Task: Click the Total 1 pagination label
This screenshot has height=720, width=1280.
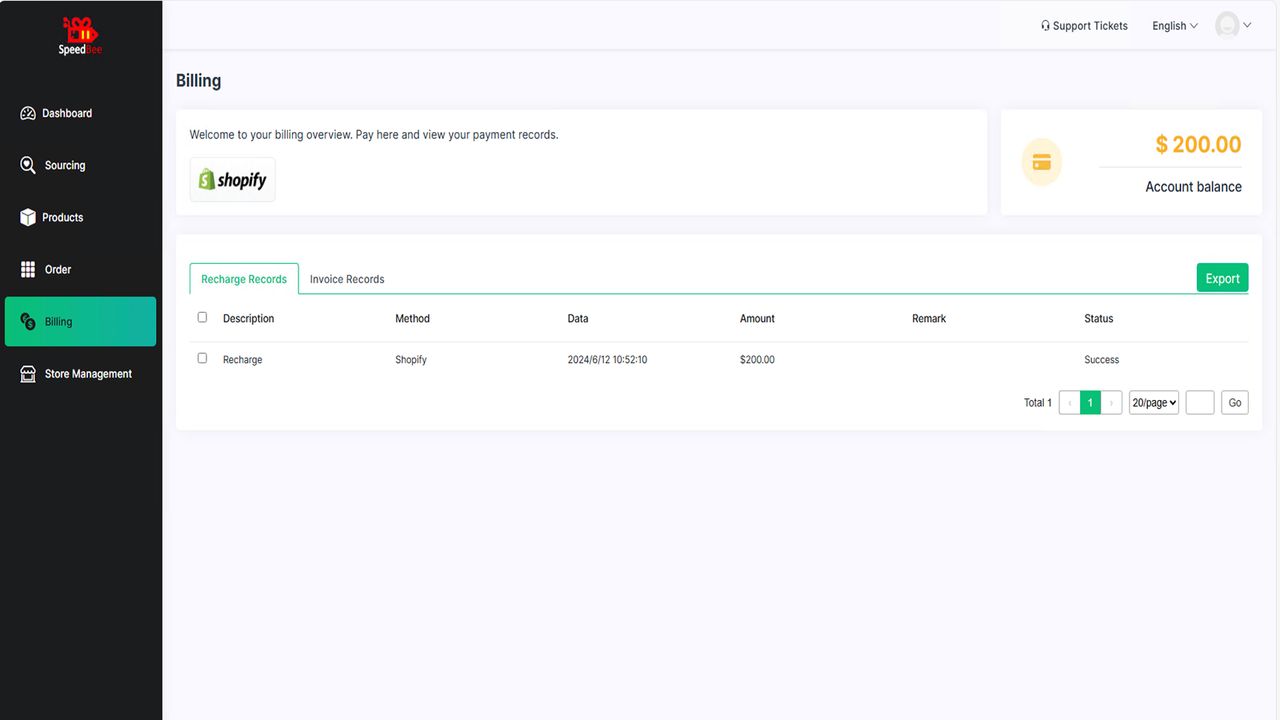Action: [1038, 402]
